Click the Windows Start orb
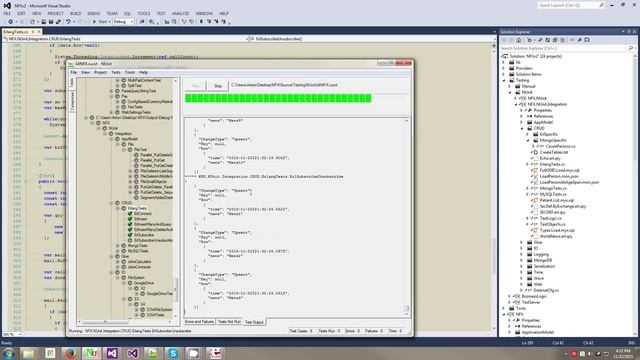Image resolution: width=640 pixels, height=360 pixels. pos(8,353)
